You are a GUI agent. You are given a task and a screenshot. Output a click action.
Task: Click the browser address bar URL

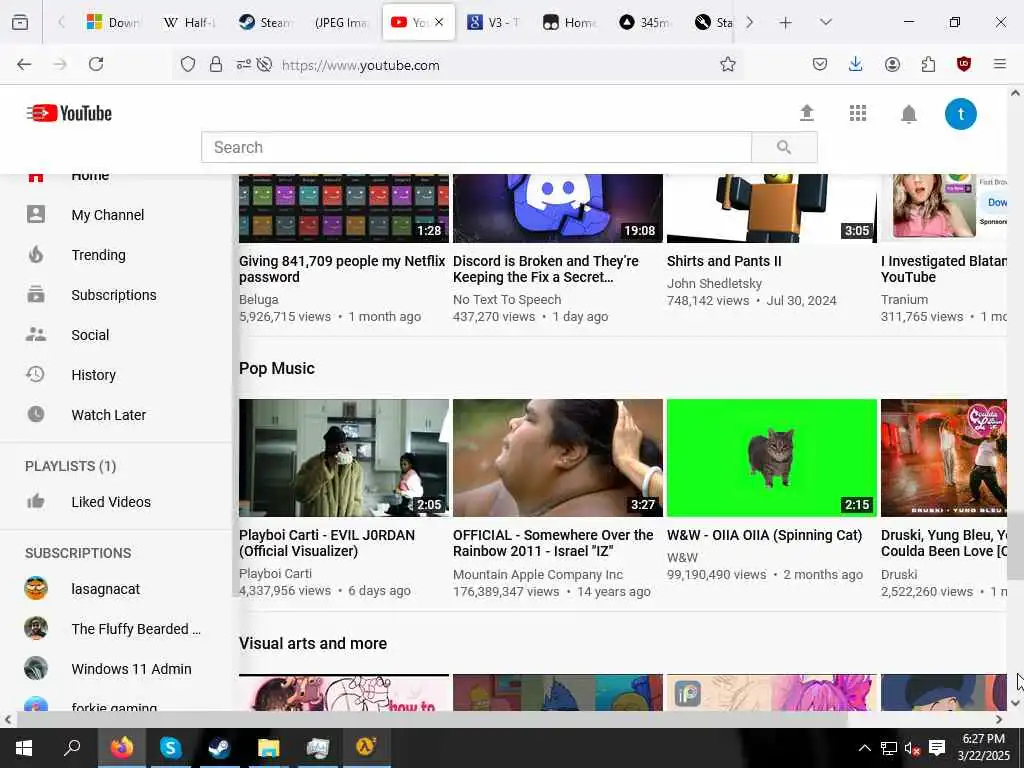[x=360, y=65]
